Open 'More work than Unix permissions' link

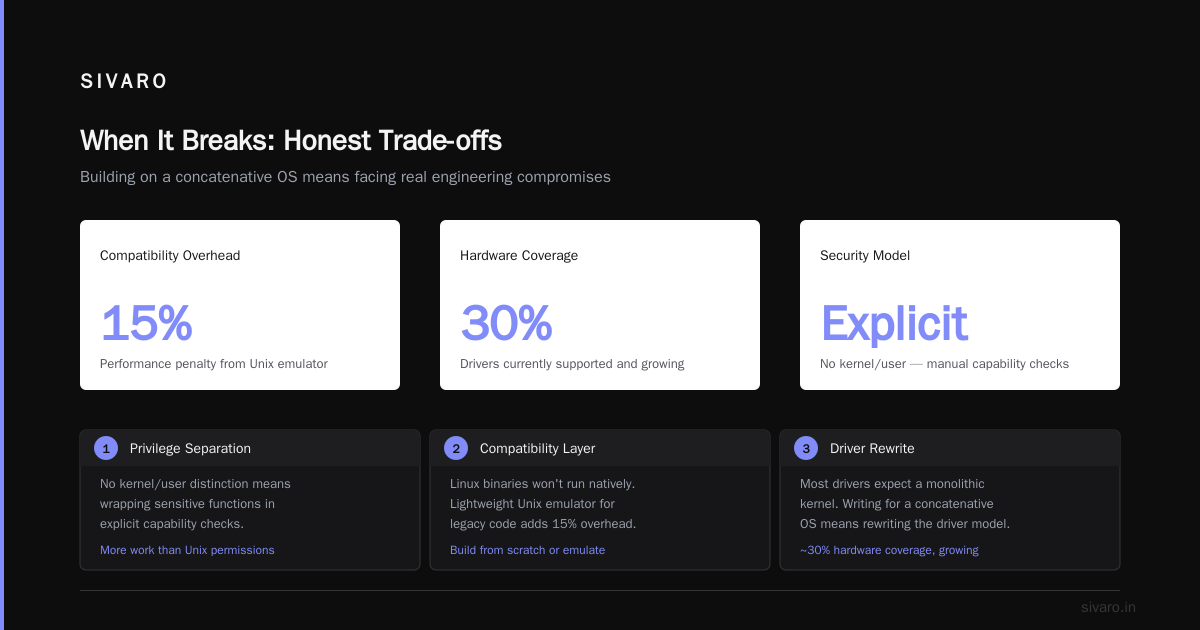(x=187, y=550)
